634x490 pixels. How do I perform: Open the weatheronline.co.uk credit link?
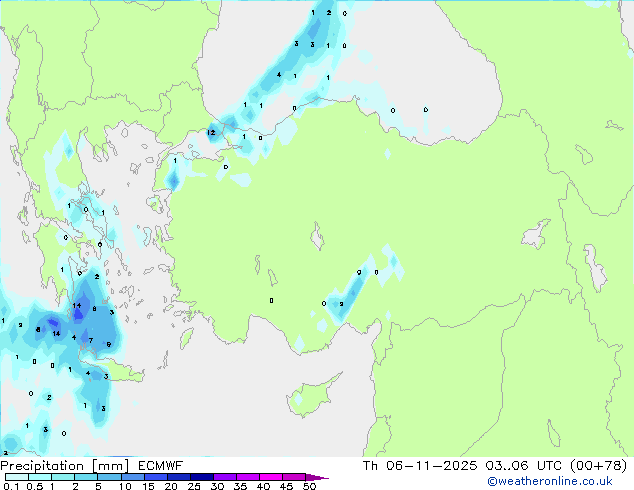coord(550,481)
